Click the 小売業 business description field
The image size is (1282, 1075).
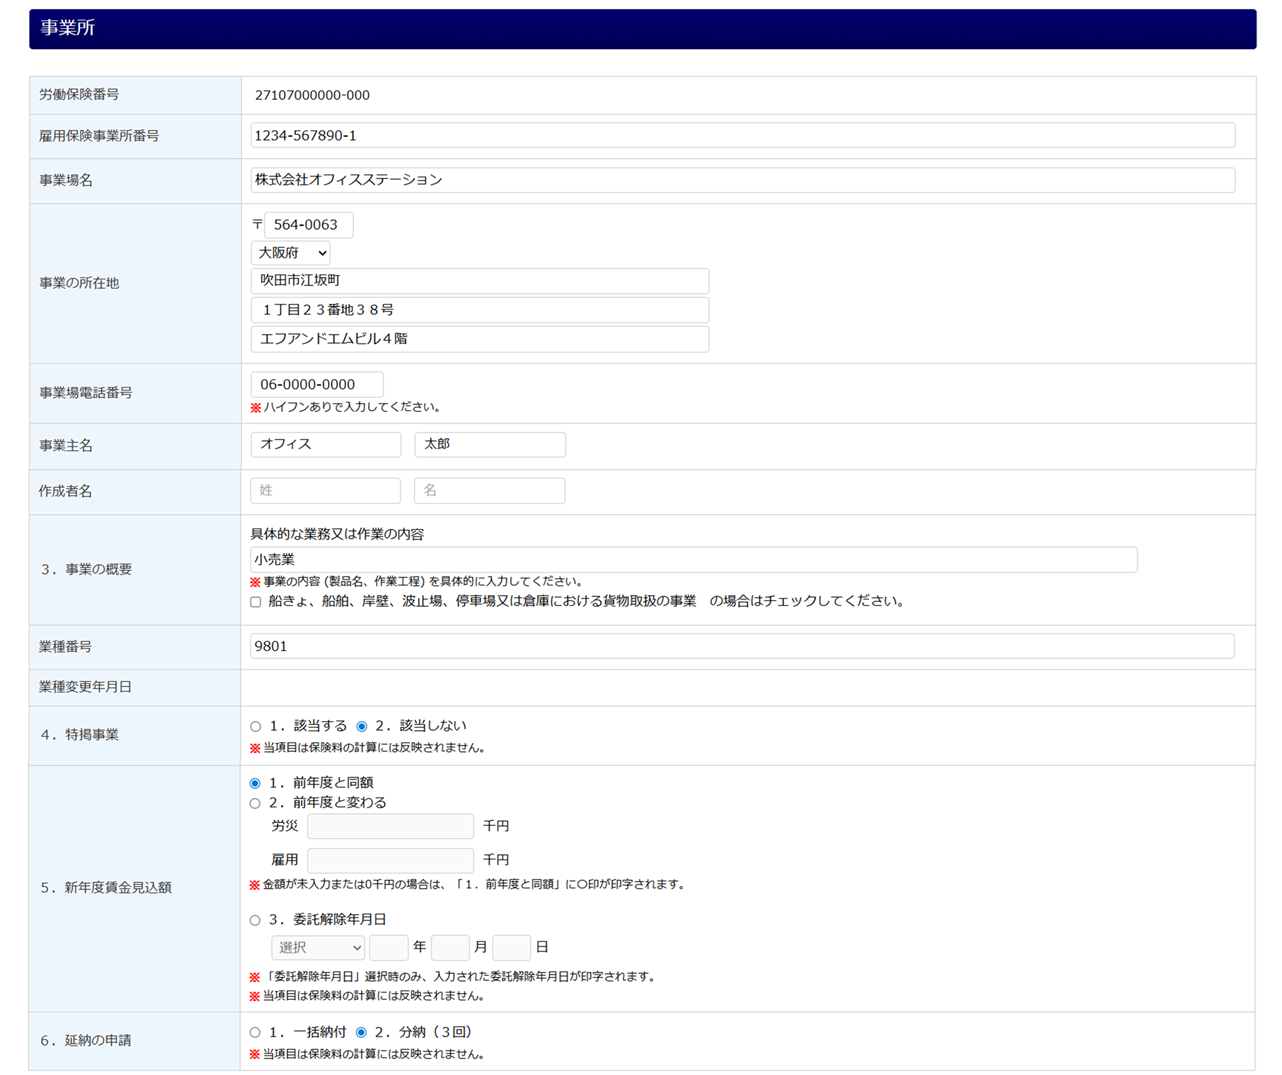point(693,560)
